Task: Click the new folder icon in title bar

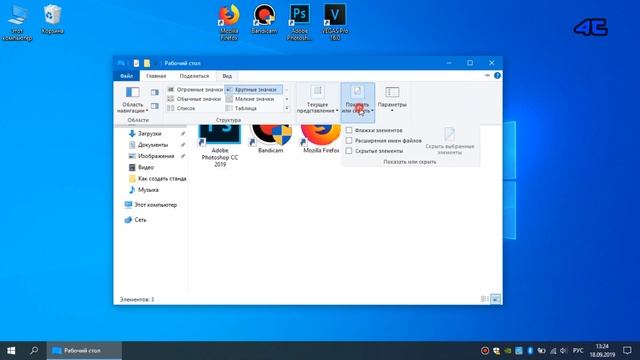Action: coord(147,63)
